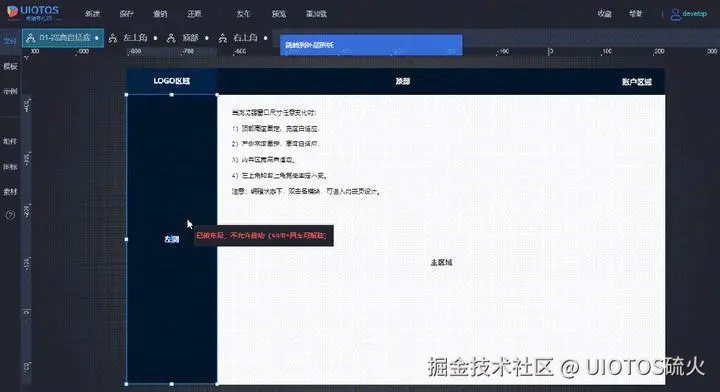Click instruction line 3) in main area
This screenshot has width=720, height=392.
point(264,160)
